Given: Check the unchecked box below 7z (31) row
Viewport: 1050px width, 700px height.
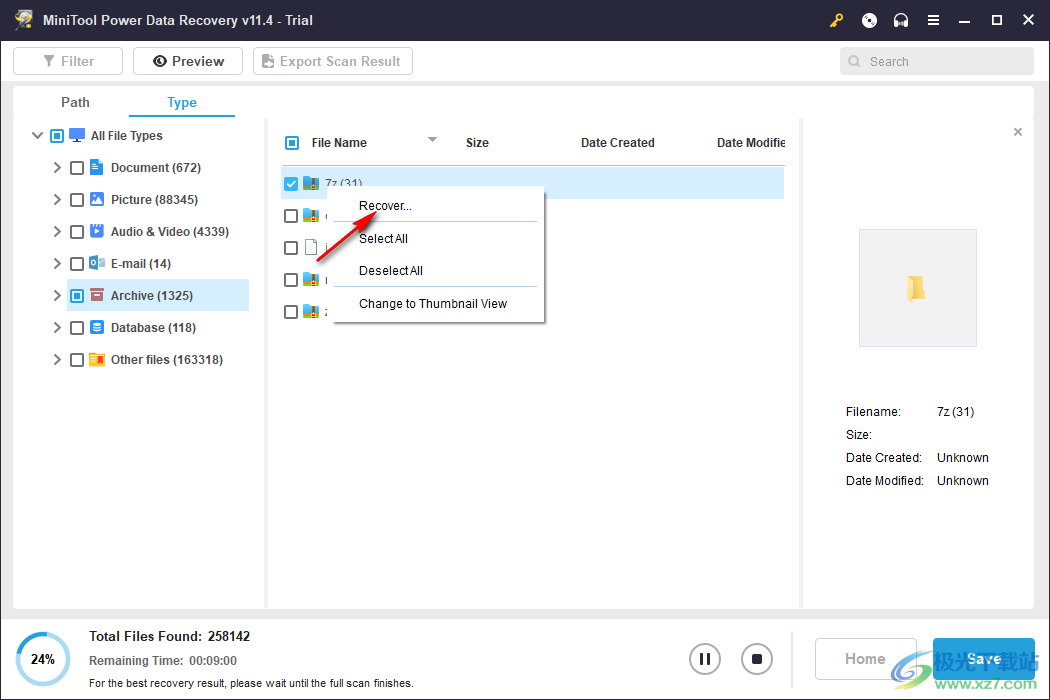Looking at the screenshot, I should 291,216.
